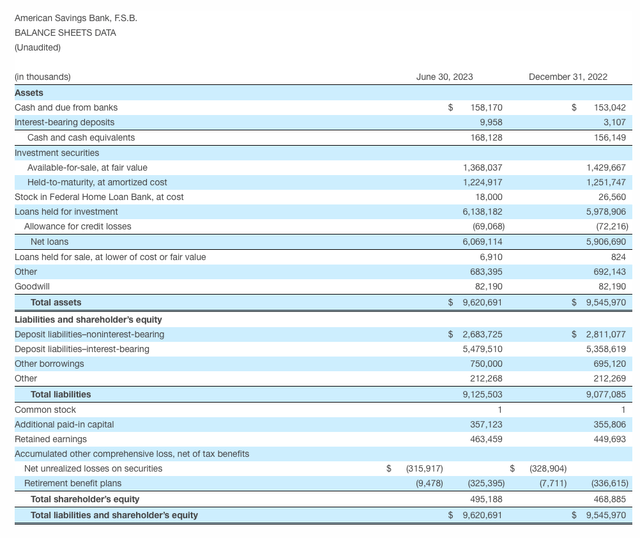Select the value 156,149
Viewport: 640px width, 538px height.
(x=610, y=138)
